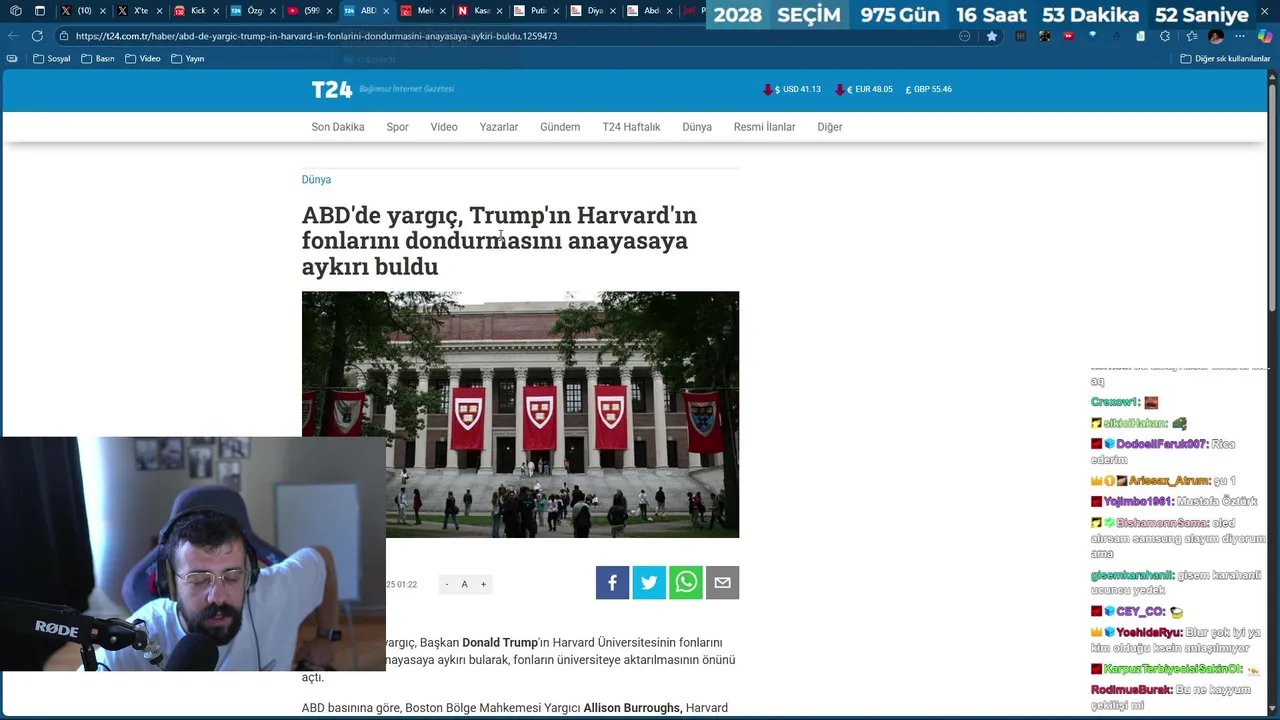Image resolution: width=1280 pixels, height=720 pixels.
Task: Click chat username DodoaliFaruk007
Action: pyautogui.click(x=1162, y=444)
